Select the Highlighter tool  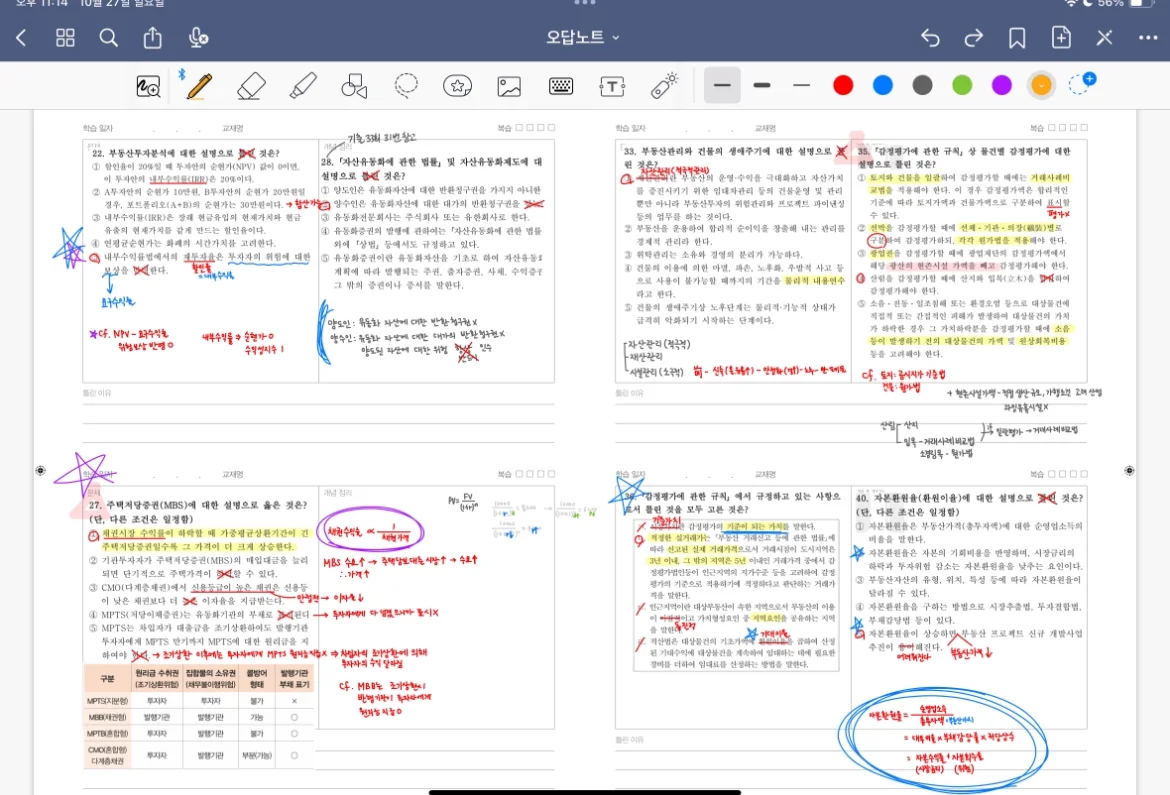303,86
